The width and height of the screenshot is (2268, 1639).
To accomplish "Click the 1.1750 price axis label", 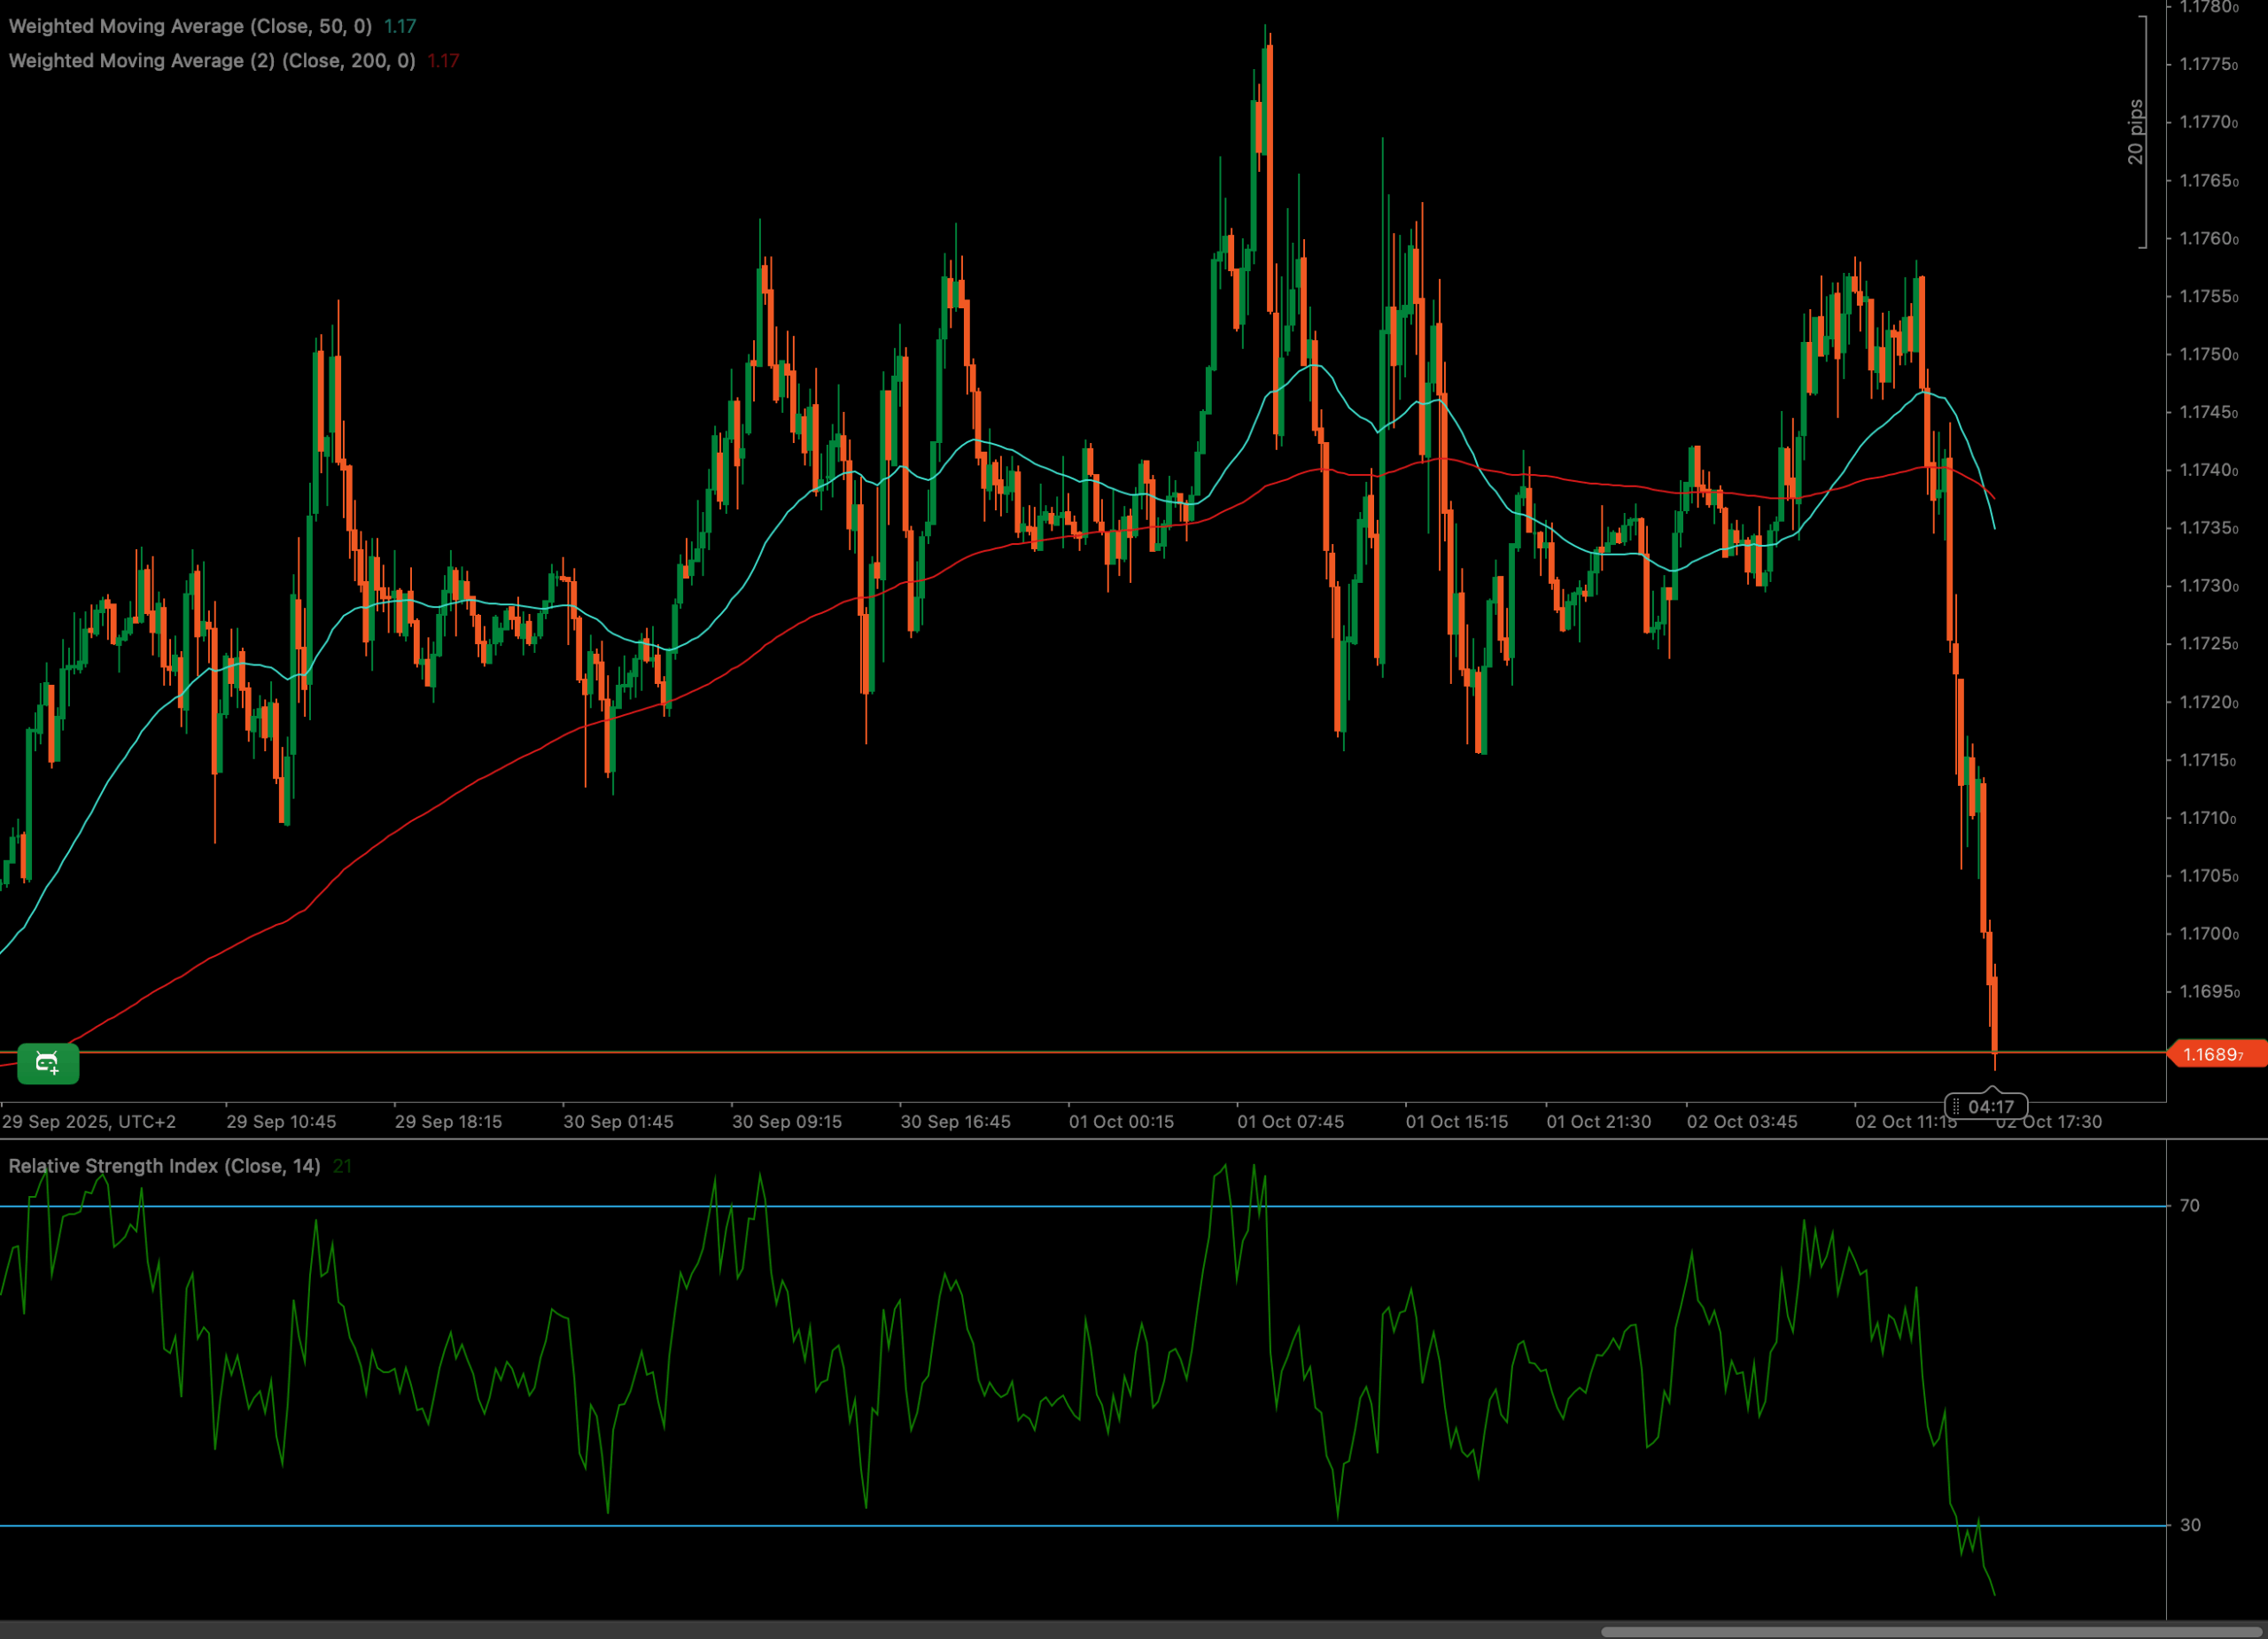I will pos(2208,355).
